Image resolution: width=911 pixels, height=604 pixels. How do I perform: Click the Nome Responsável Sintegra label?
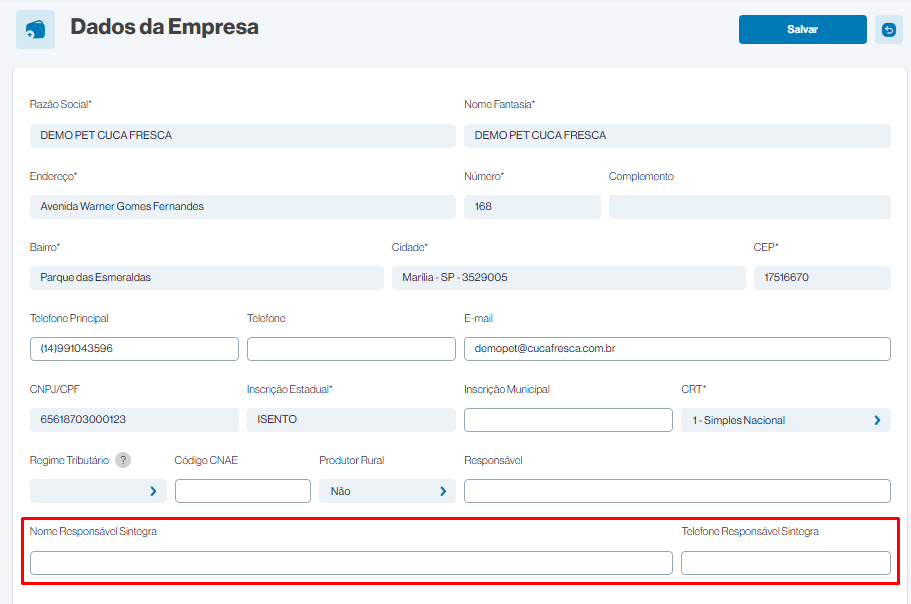point(93,531)
